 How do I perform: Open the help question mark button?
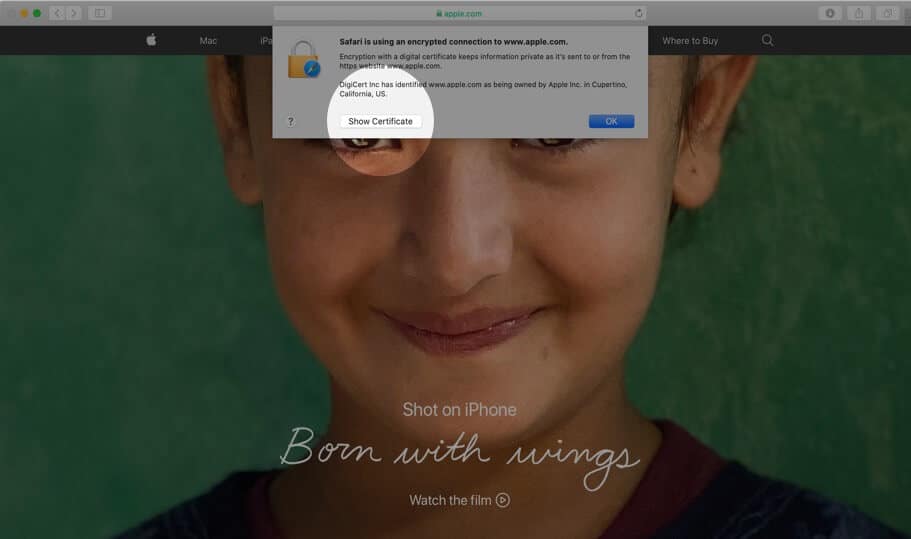coord(291,121)
